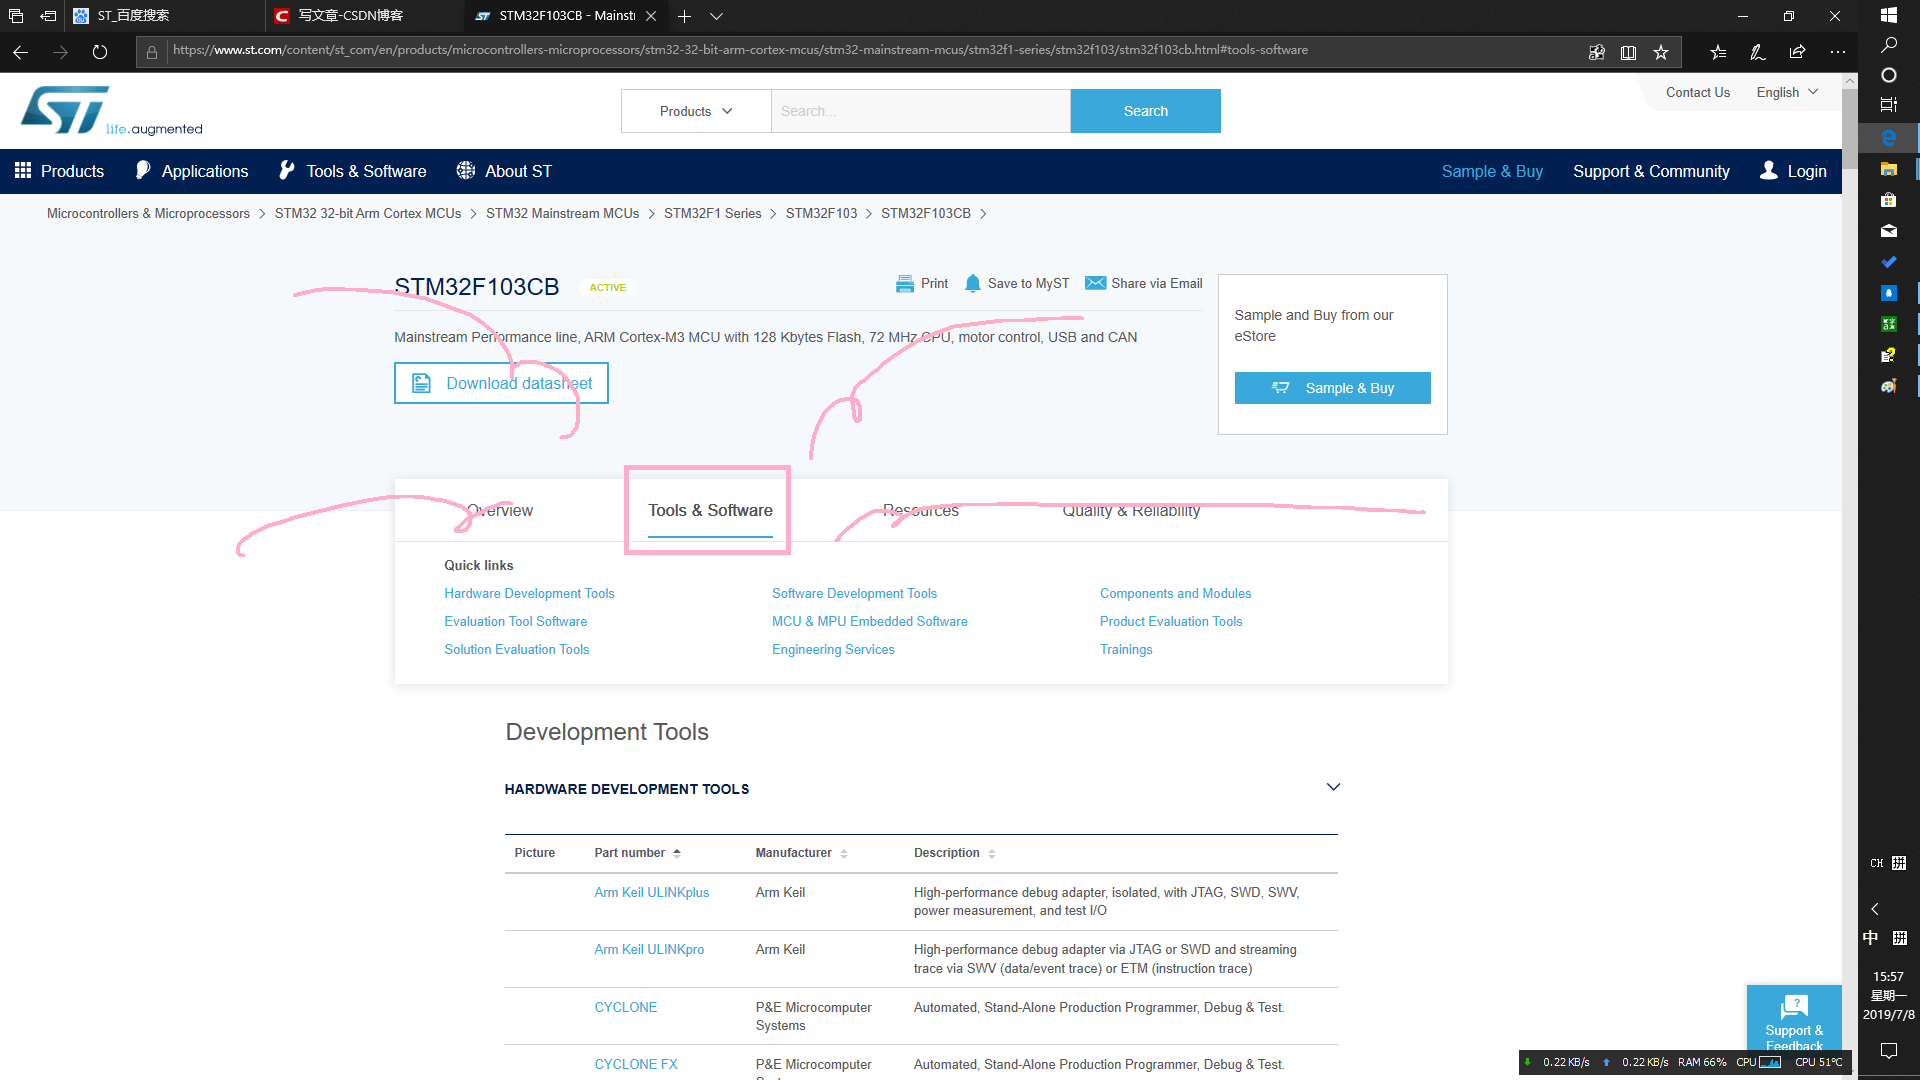
Task: Close the STM32F103CB tab
Action: (651, 16)
